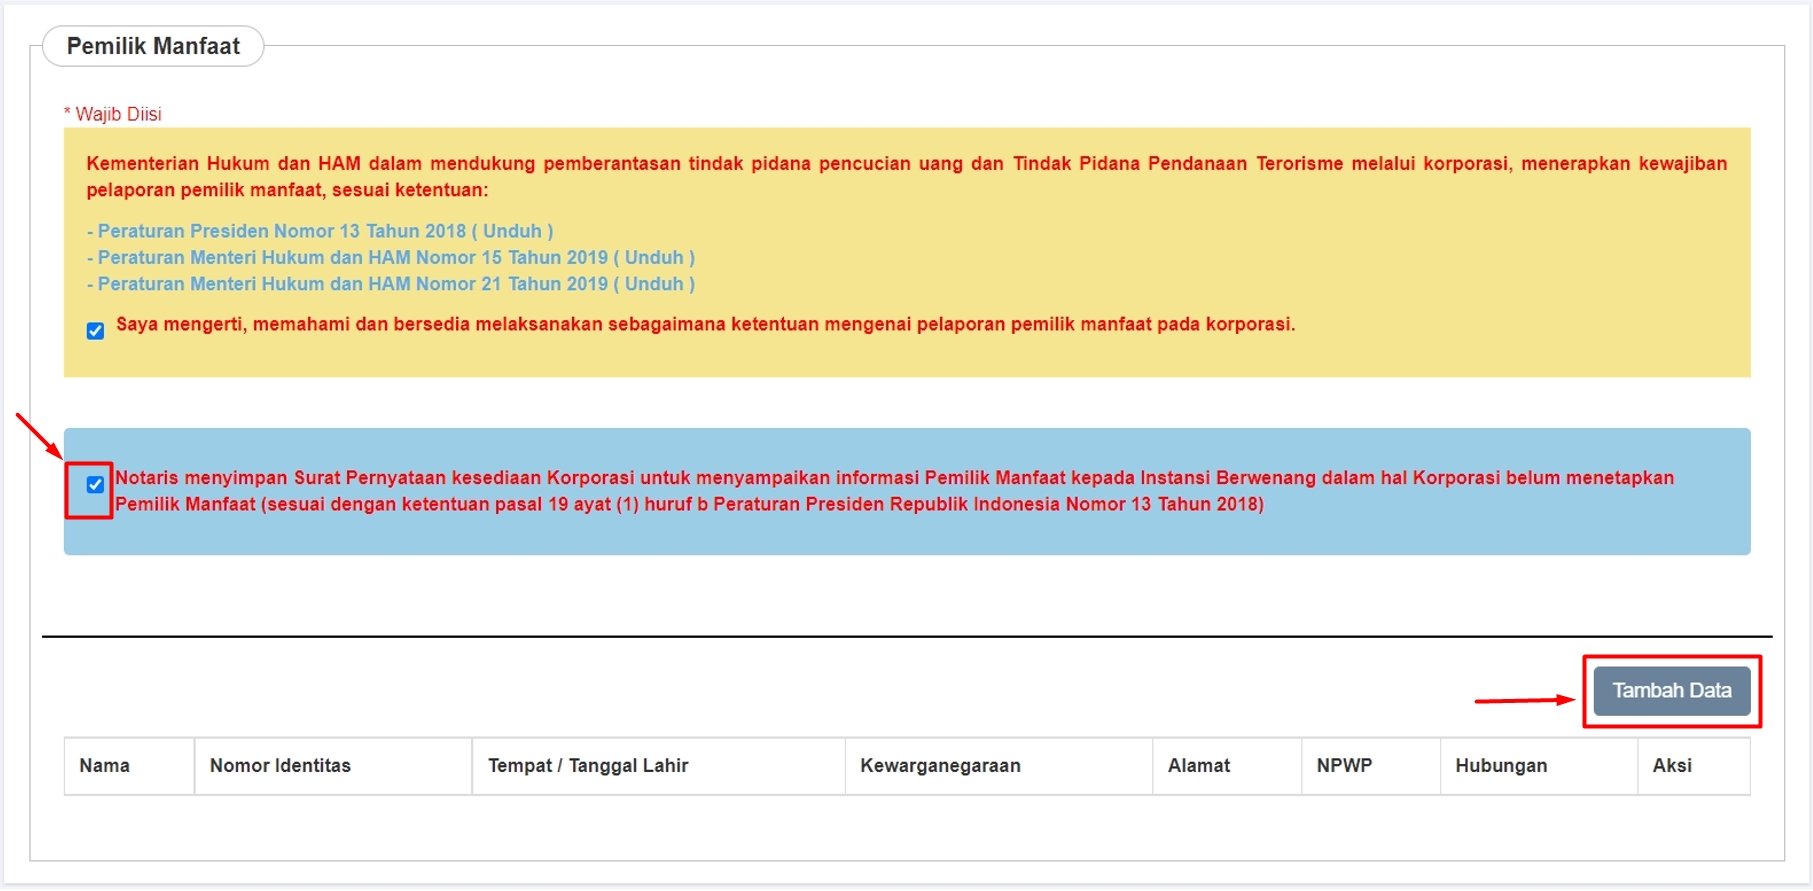This screenshot has width=1813, height=891.
Task: Select the Nomor Identitas column header
Action: [x=280, y=766]
